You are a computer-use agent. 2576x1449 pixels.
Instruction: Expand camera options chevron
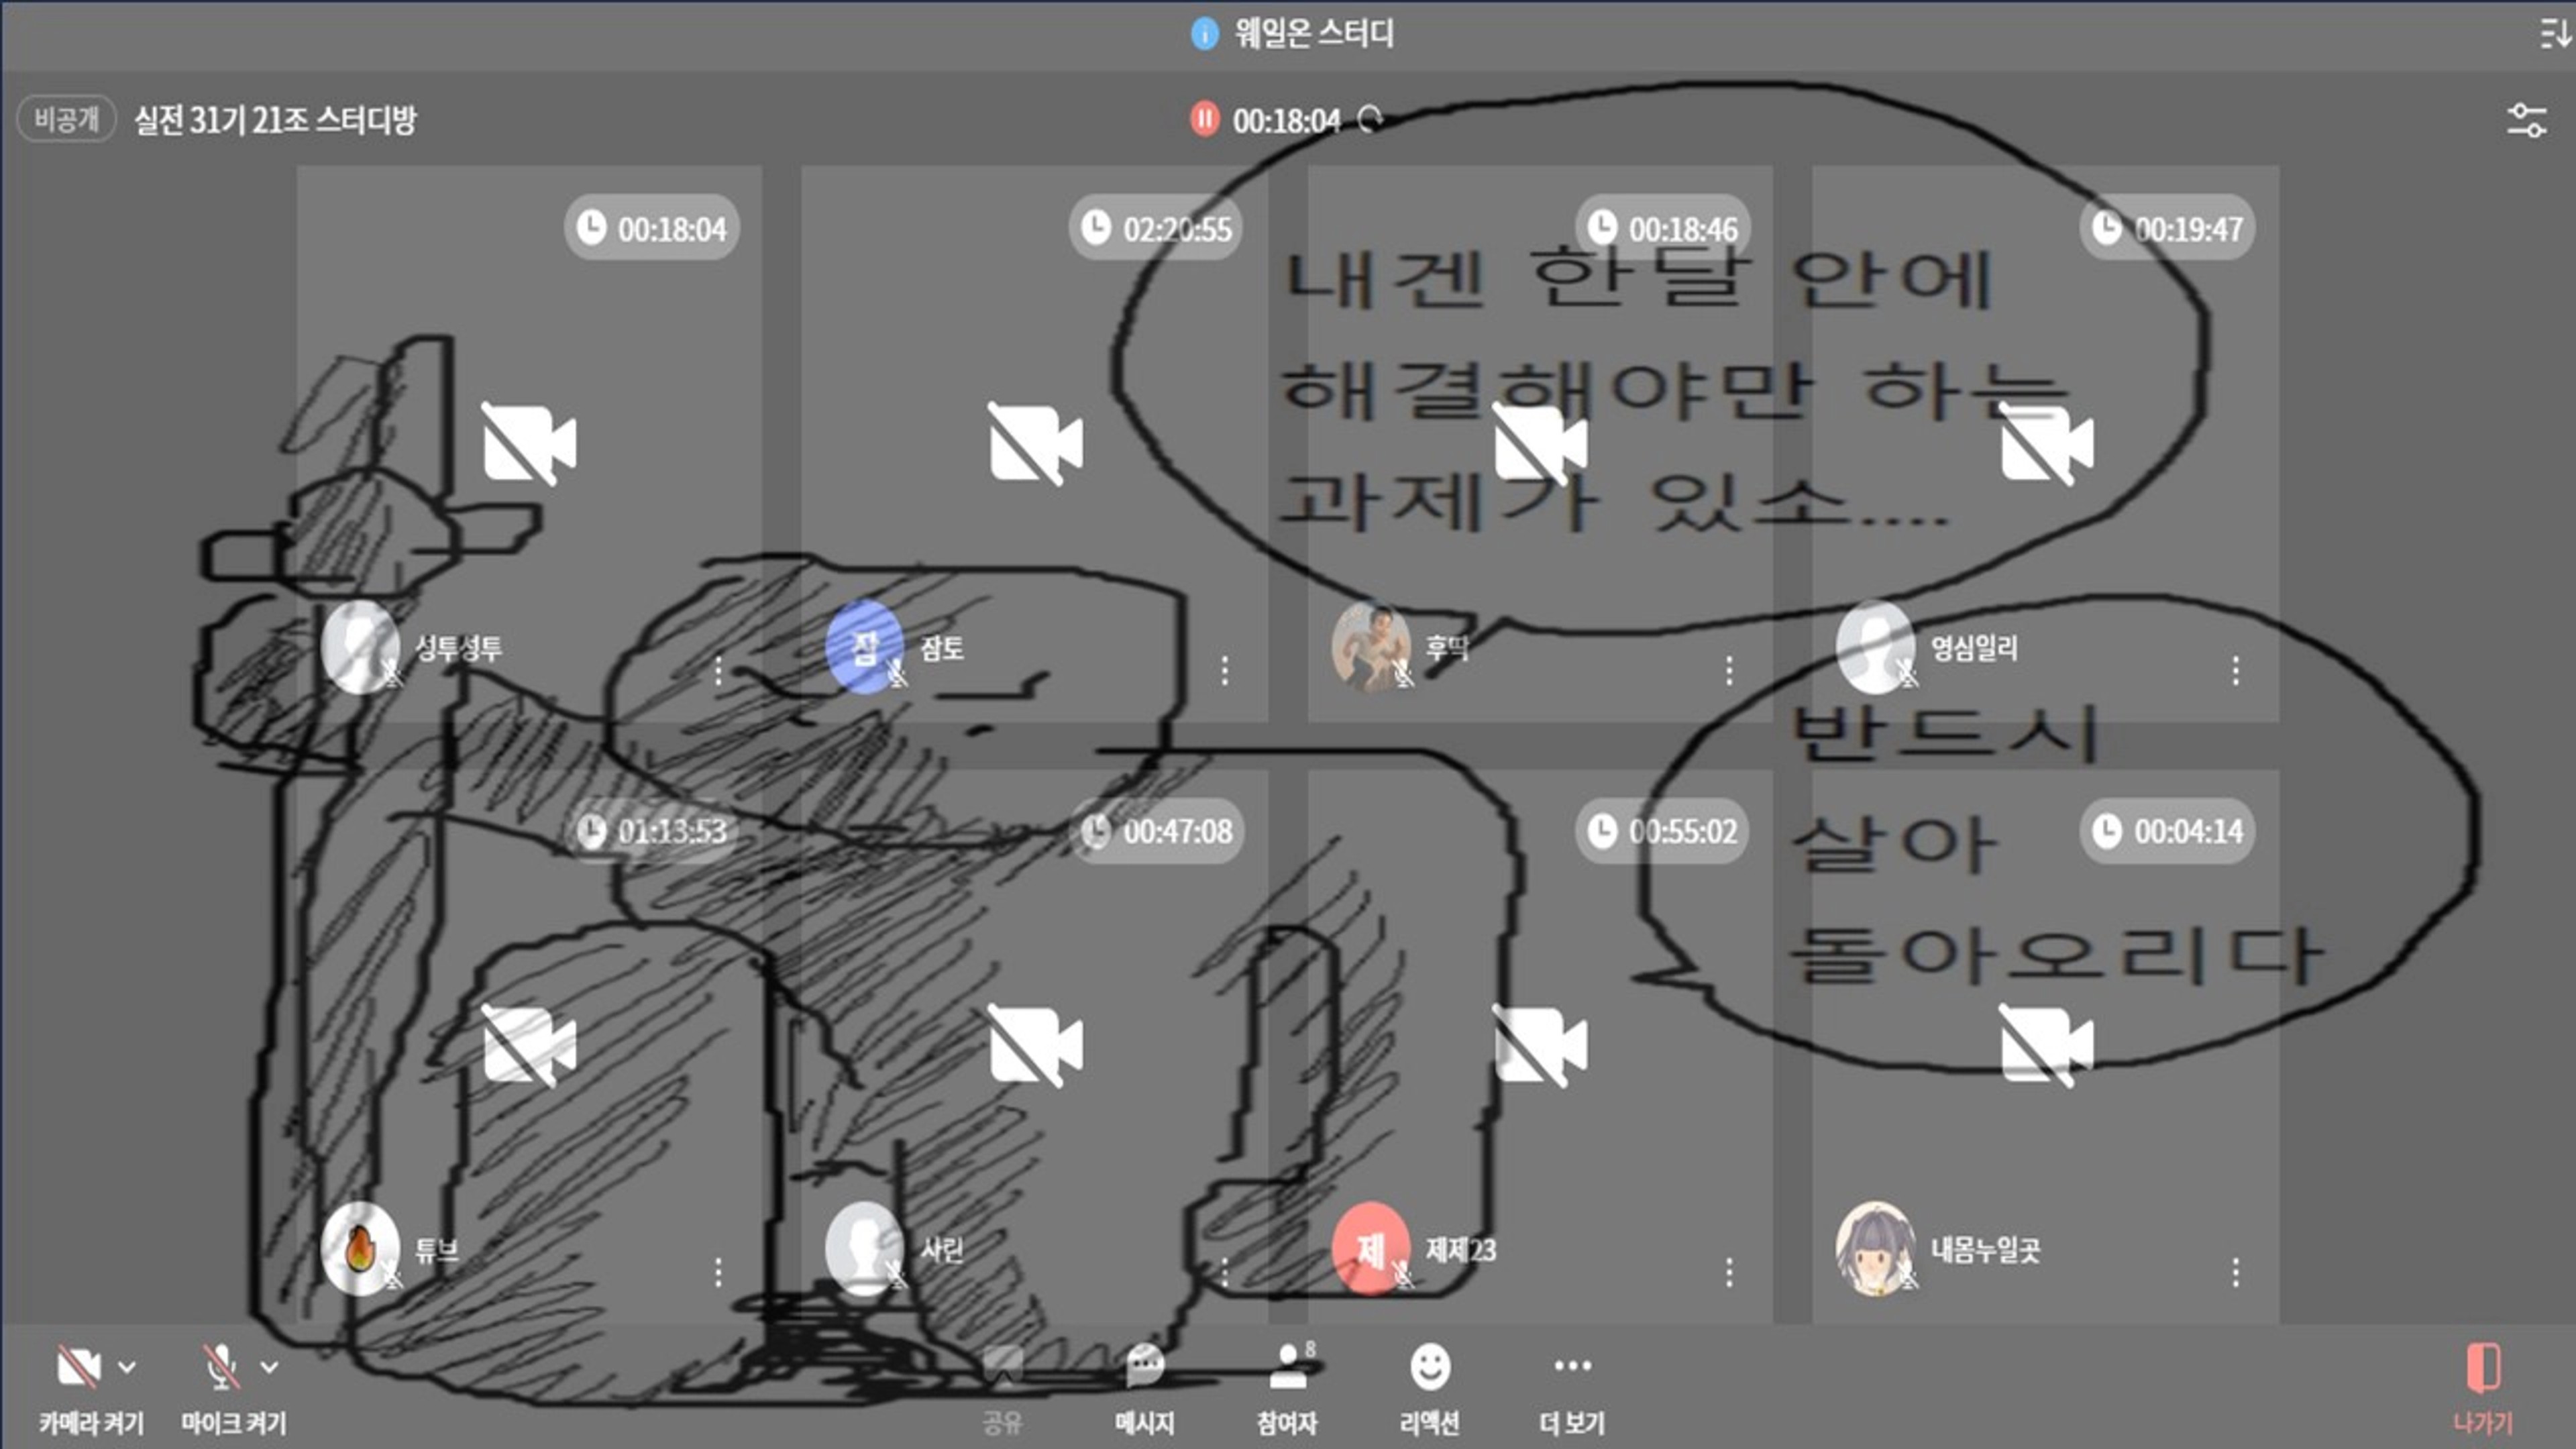click(x=127, y=1367)
